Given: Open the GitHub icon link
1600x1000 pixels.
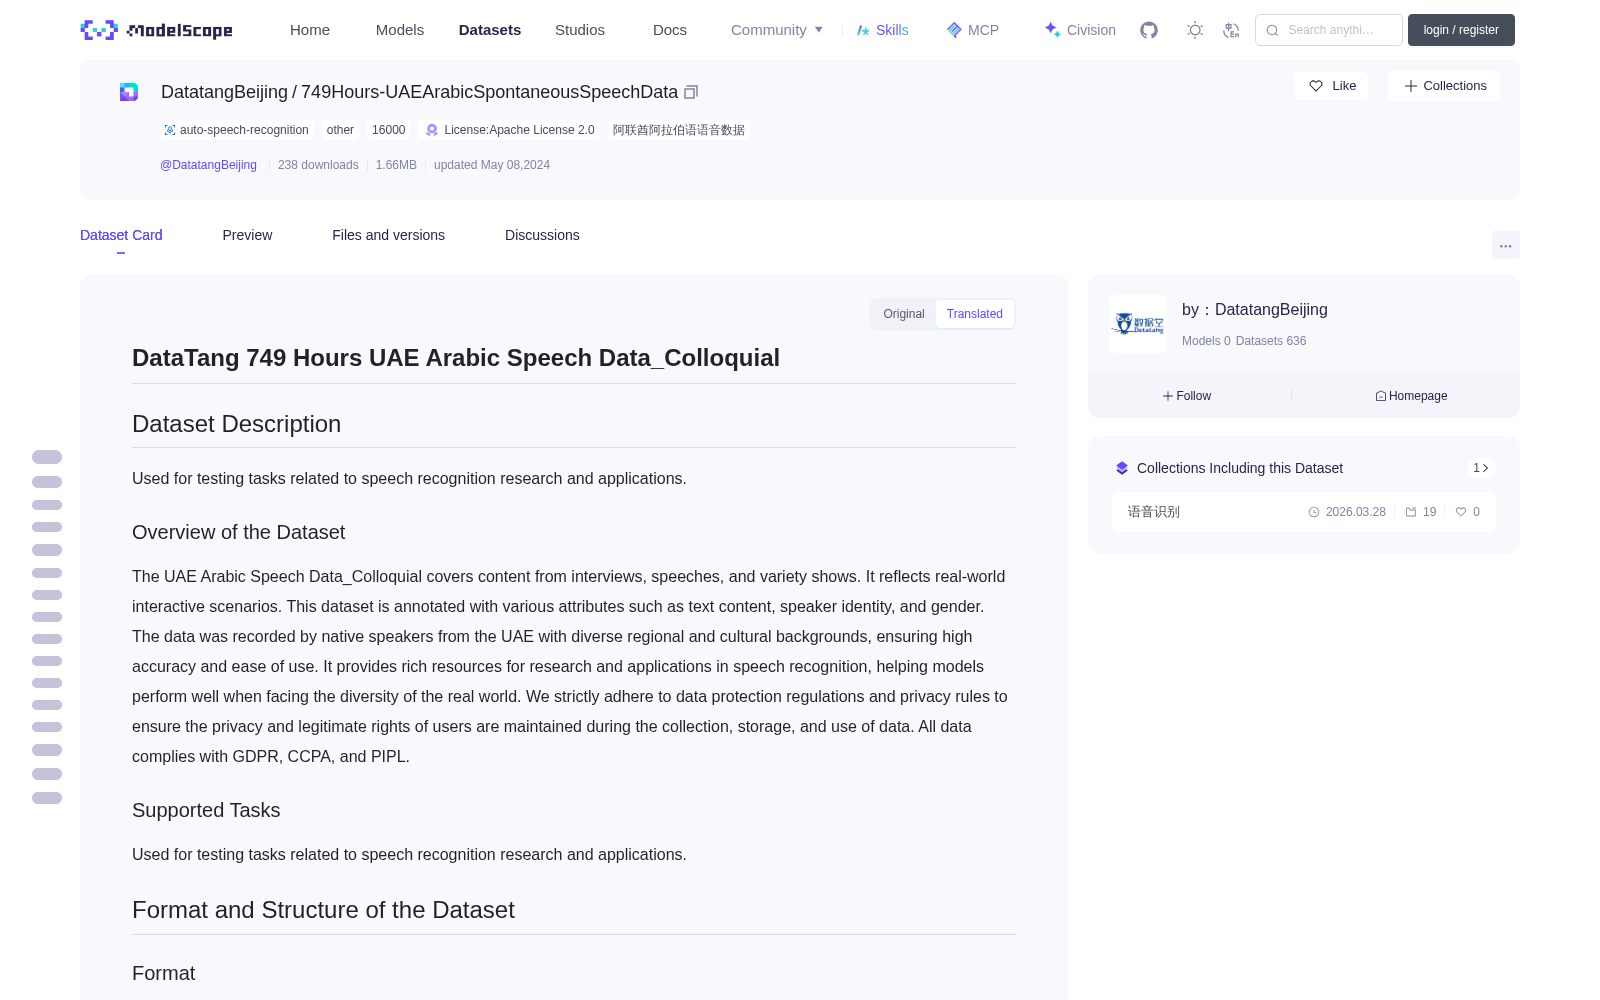Looking at the screenshot, I should coord(1149,30).
